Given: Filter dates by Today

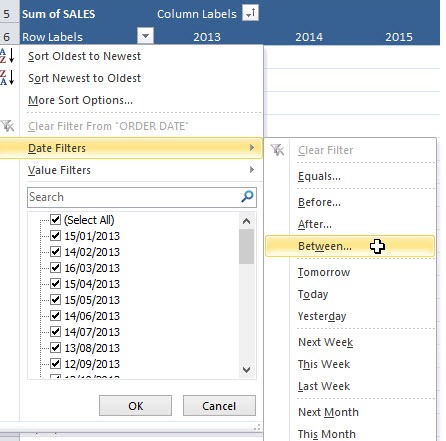Looking at the screenshot, I should point(313,294).
